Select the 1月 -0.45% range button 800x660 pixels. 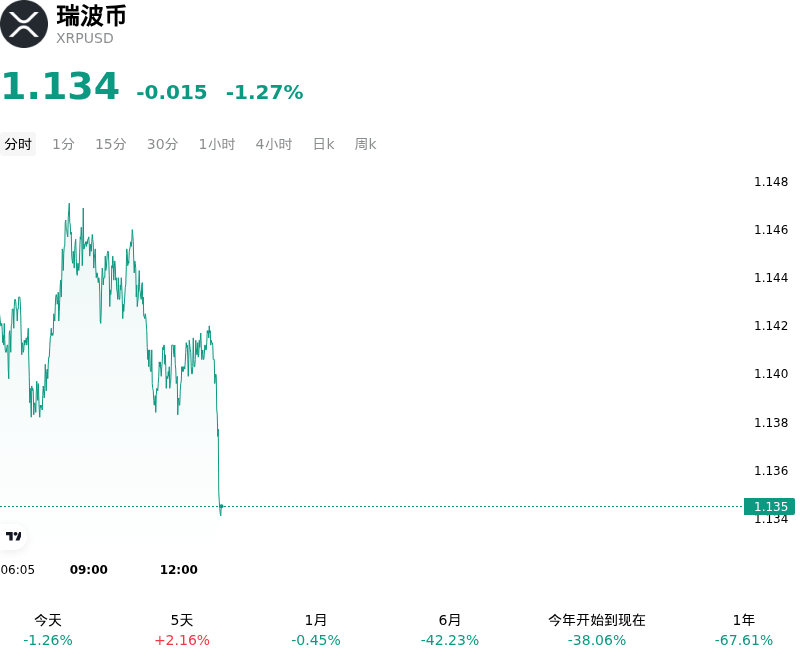[316, 630]
